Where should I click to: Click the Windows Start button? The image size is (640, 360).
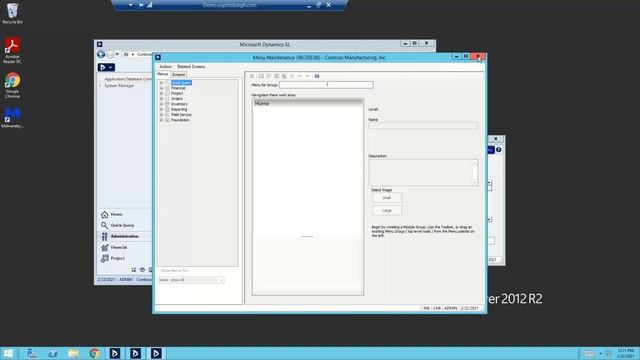(x=8, y=353)
